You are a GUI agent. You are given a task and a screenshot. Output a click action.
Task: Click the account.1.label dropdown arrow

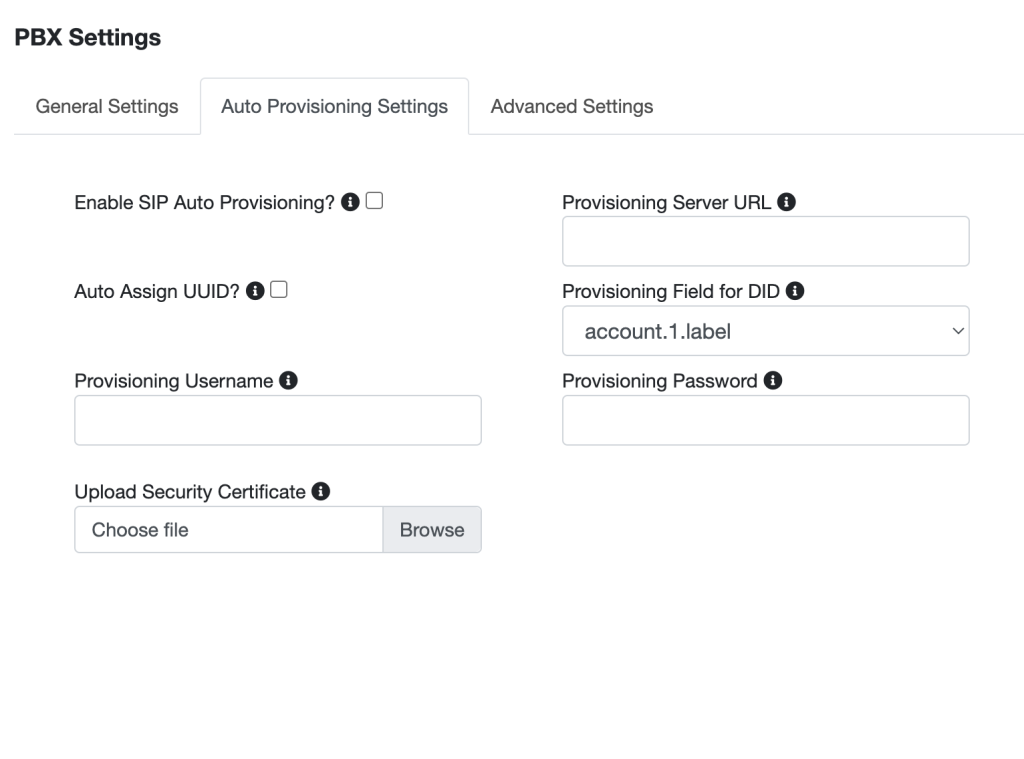tap(957, 331)
